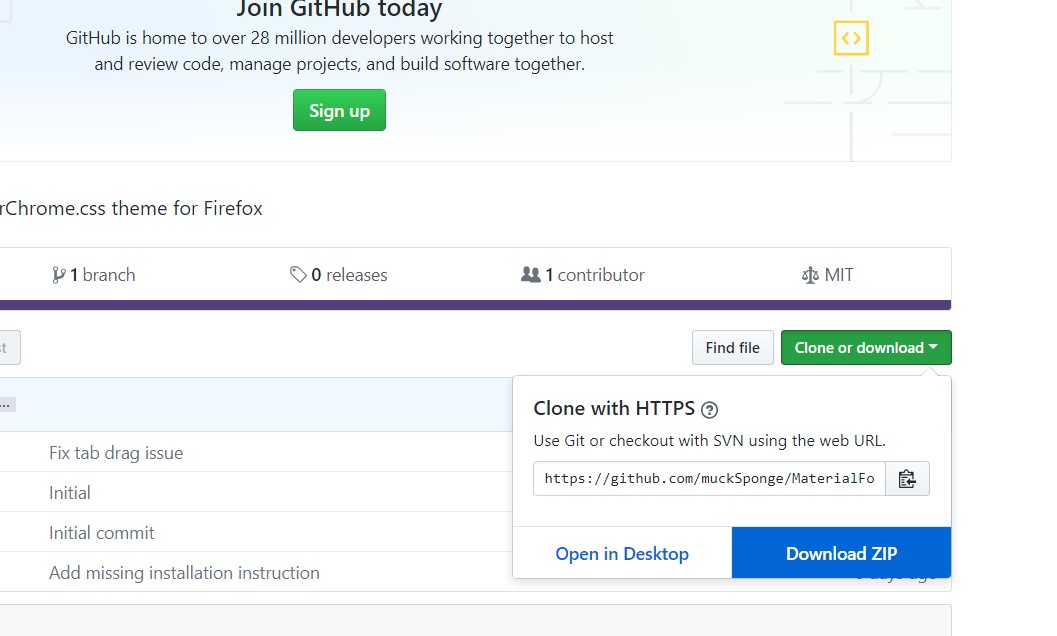Click the branch icon beside 1 branch
Viewport: 1057px width, 636px height.
pyautogui.click(x=59, y=275)
